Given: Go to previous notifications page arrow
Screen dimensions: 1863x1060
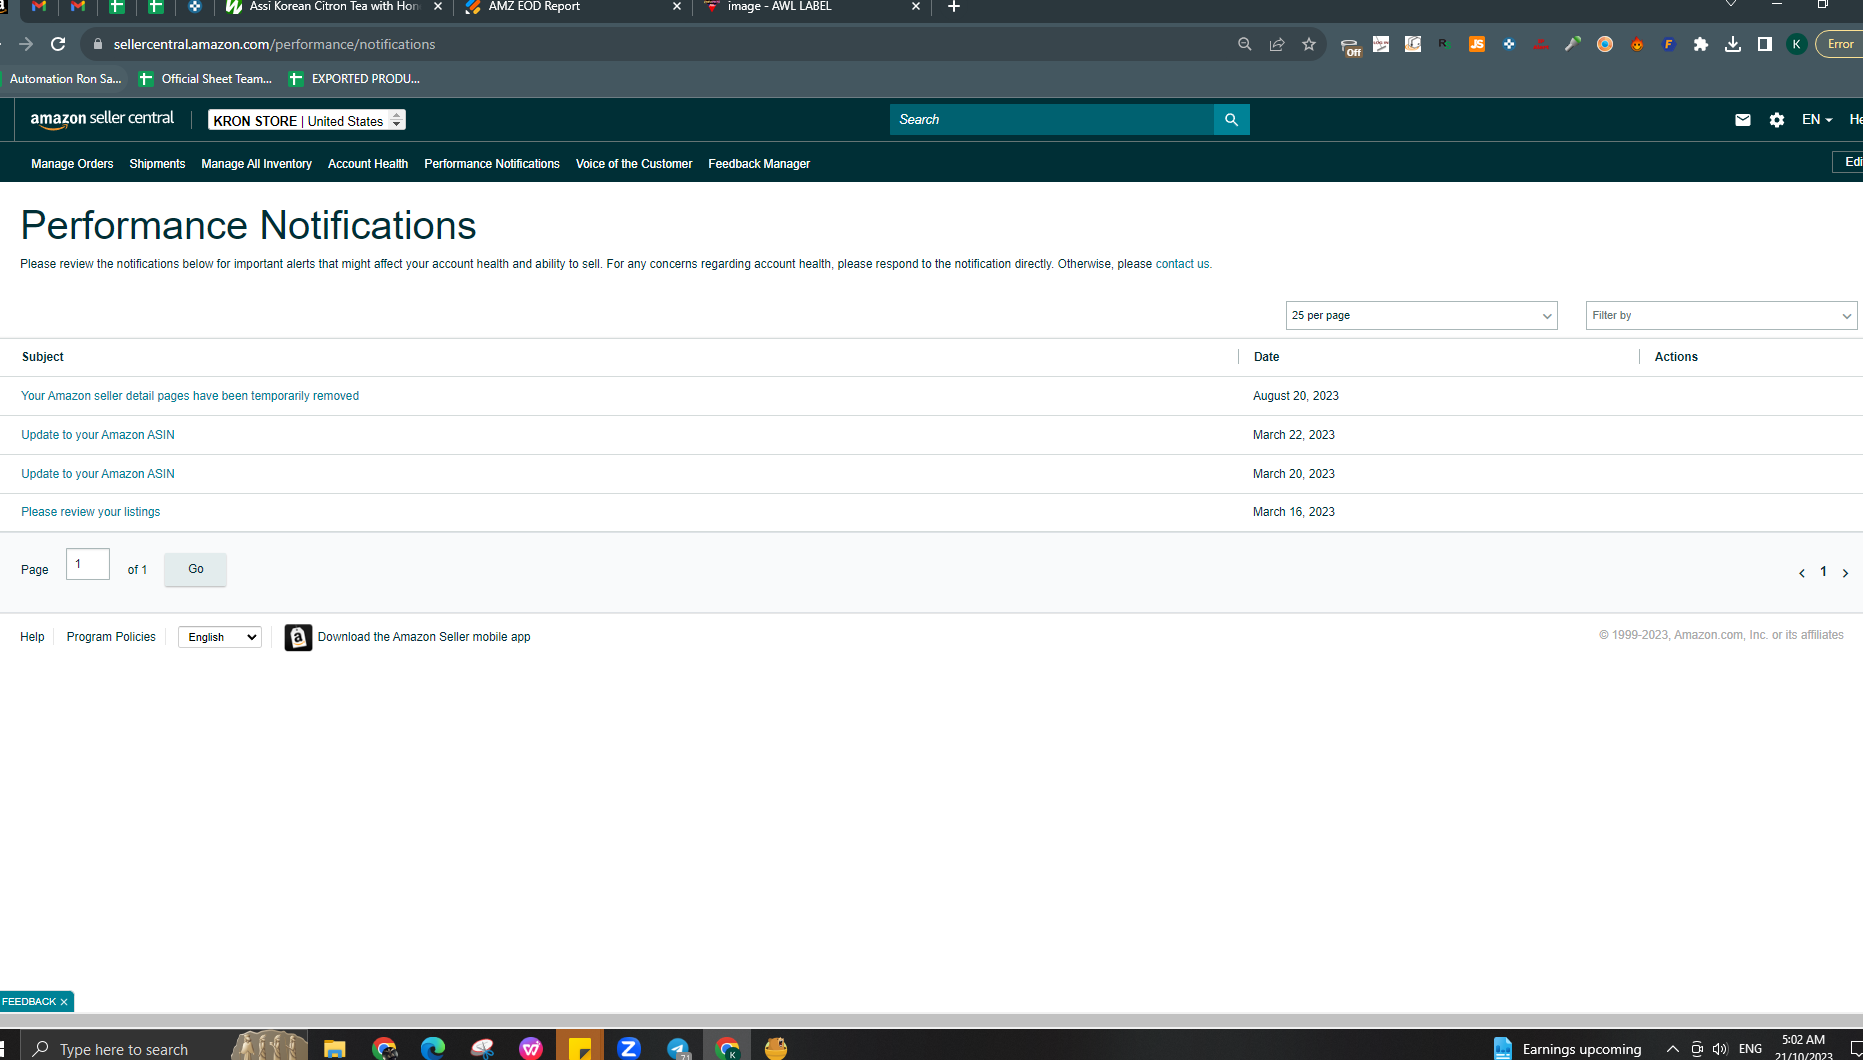Looking at the screenshot, I should tap(1802, 573).
